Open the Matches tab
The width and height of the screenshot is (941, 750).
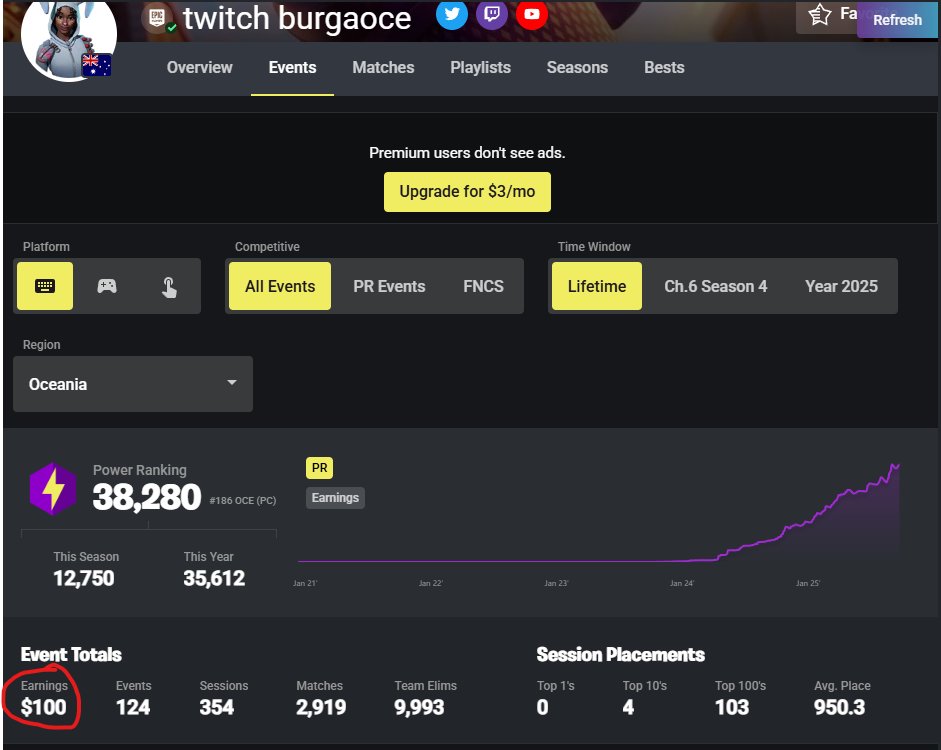[383, 67]
